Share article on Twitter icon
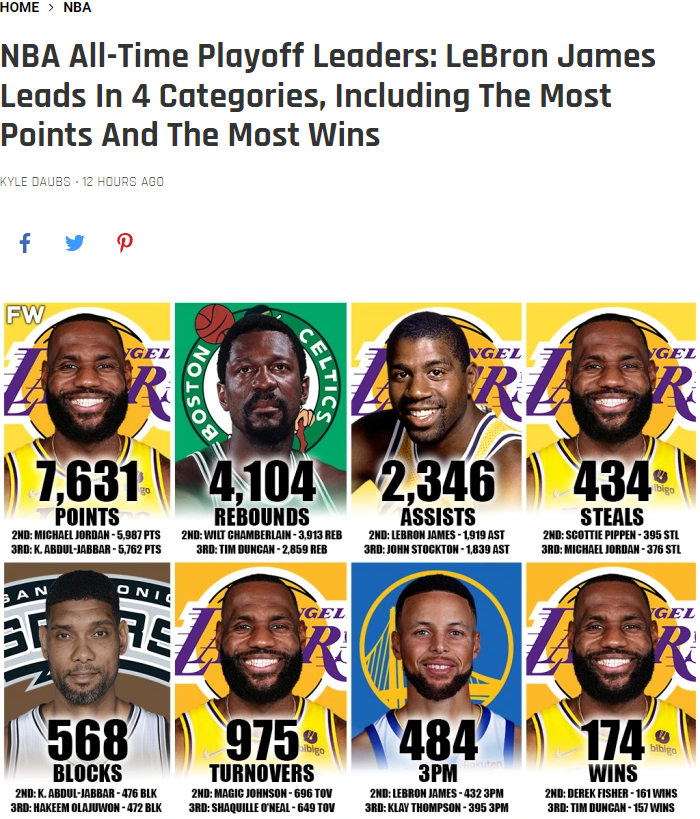 pyautogui.click(x=75, y=243)
